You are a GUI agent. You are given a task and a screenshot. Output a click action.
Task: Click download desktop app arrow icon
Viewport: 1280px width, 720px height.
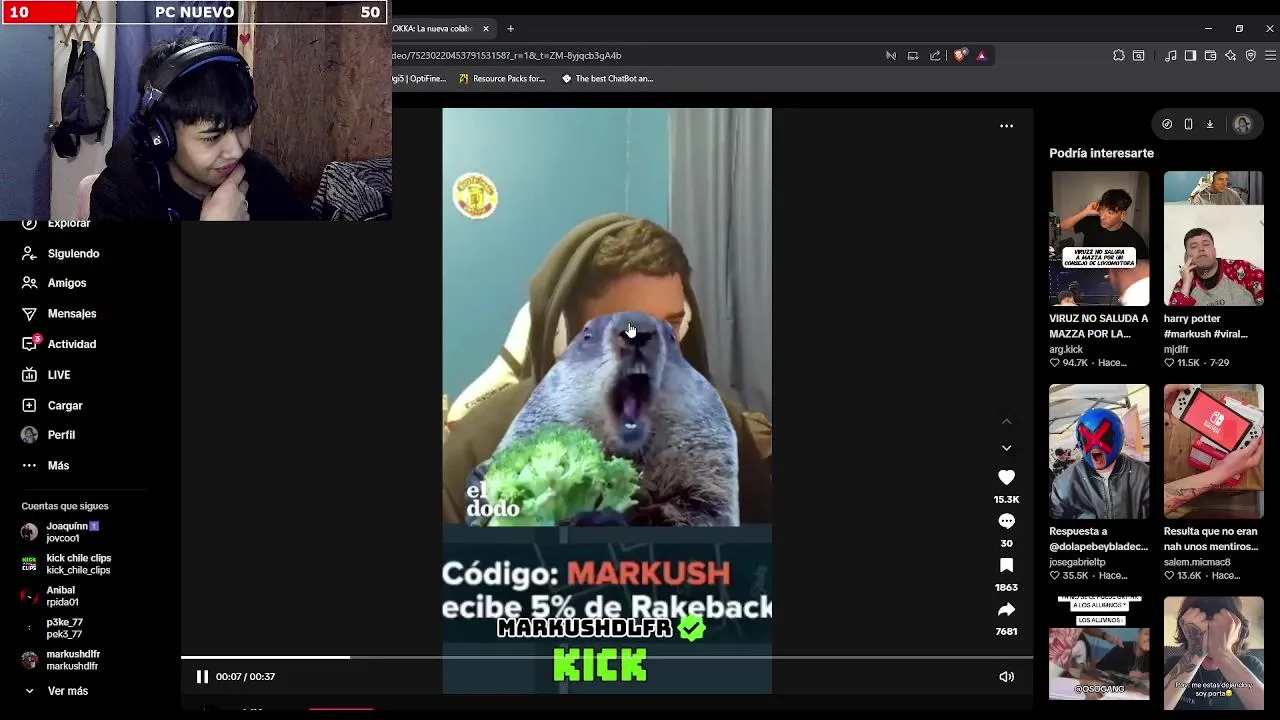click(x=1209, y=124)
